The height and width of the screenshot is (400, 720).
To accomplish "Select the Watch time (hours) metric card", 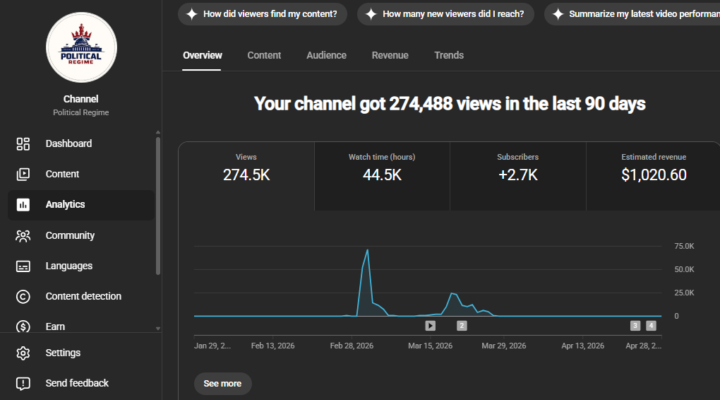I will pos(382,176).
